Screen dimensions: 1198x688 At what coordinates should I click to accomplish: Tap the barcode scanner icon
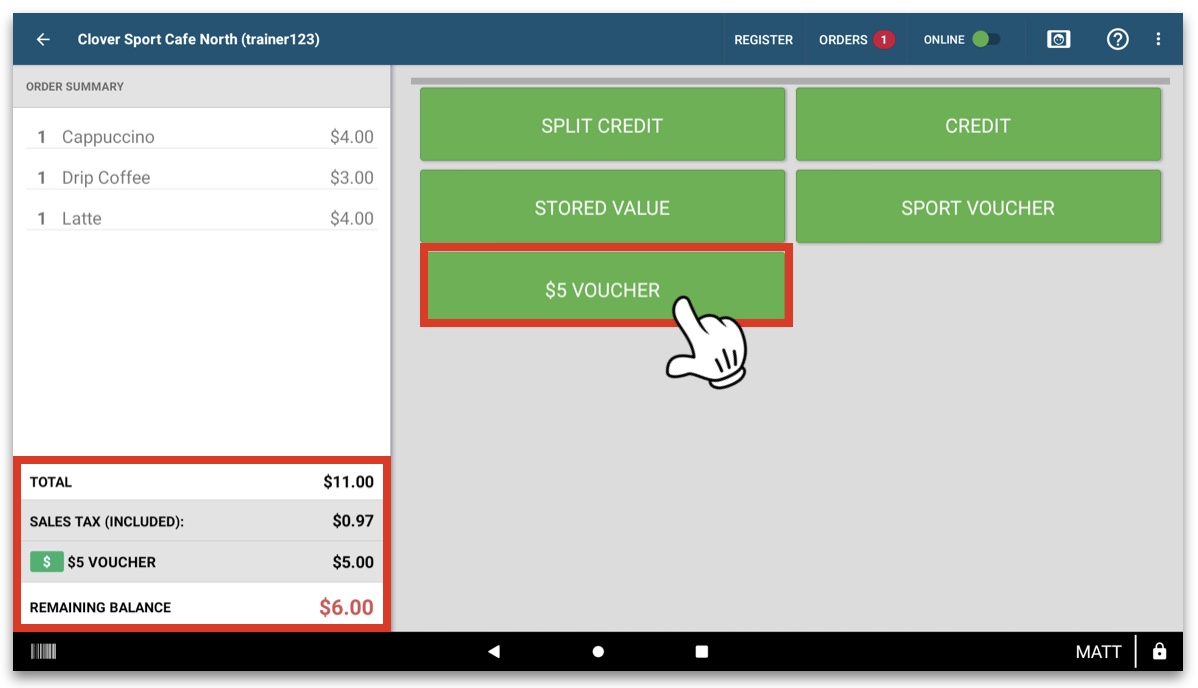coord(44,651)
